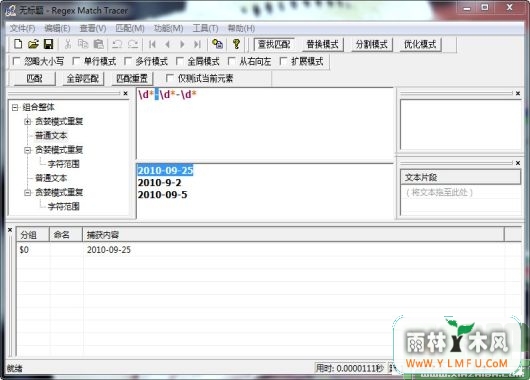
Task: Click the '2010-09-5' test text line
Action: (163, 195)
